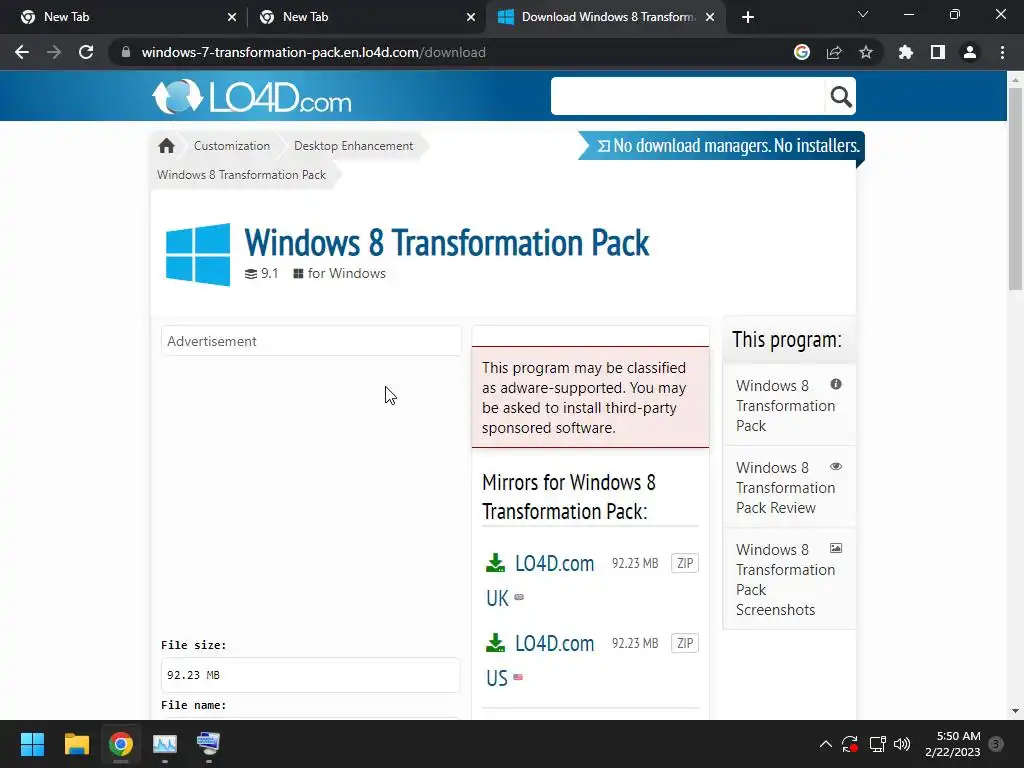
Task: Open File Explorer from the taskbar
Action: [x=76, y=744]
